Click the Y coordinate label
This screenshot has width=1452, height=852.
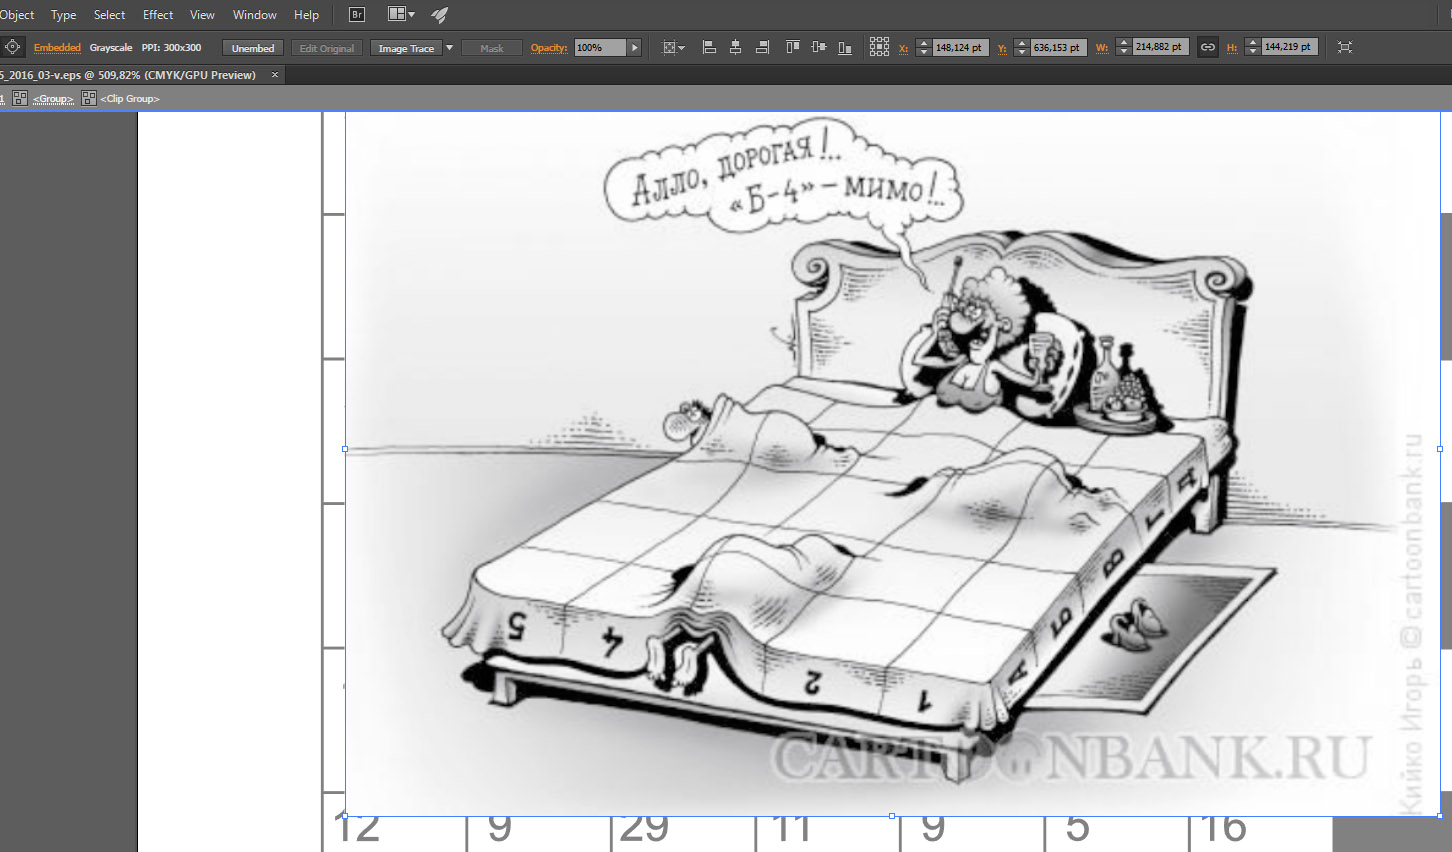tap(1002, 48)
